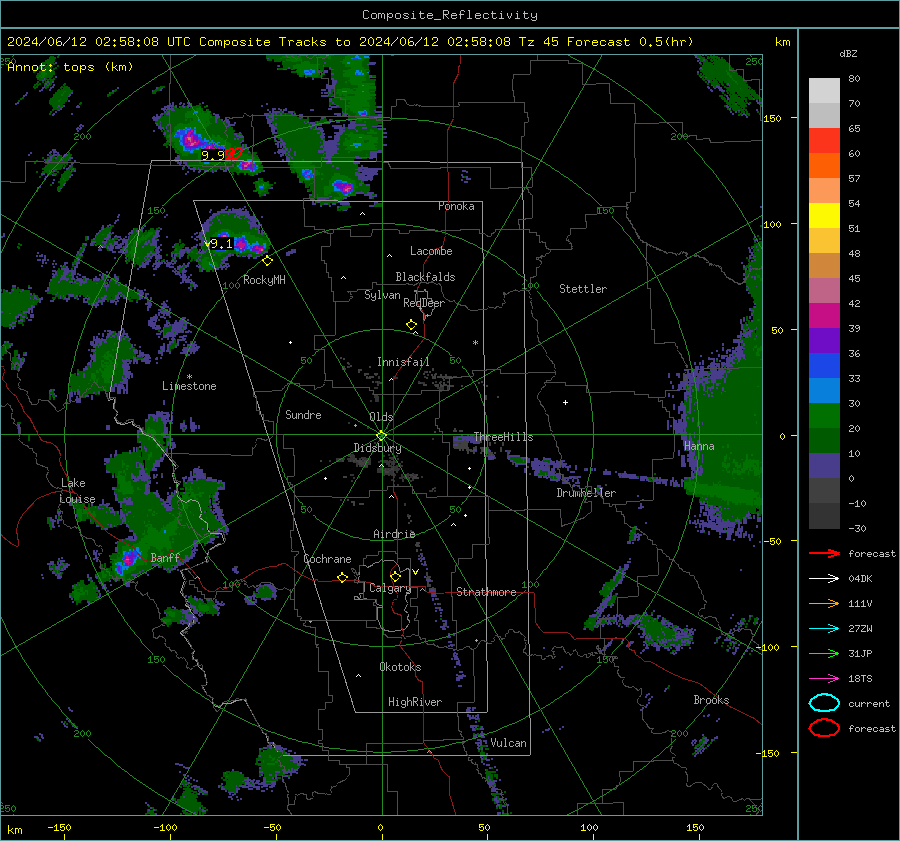Click the storm top label 9.1
Screen dimensions: 900x841
click(x=220, y=244)
